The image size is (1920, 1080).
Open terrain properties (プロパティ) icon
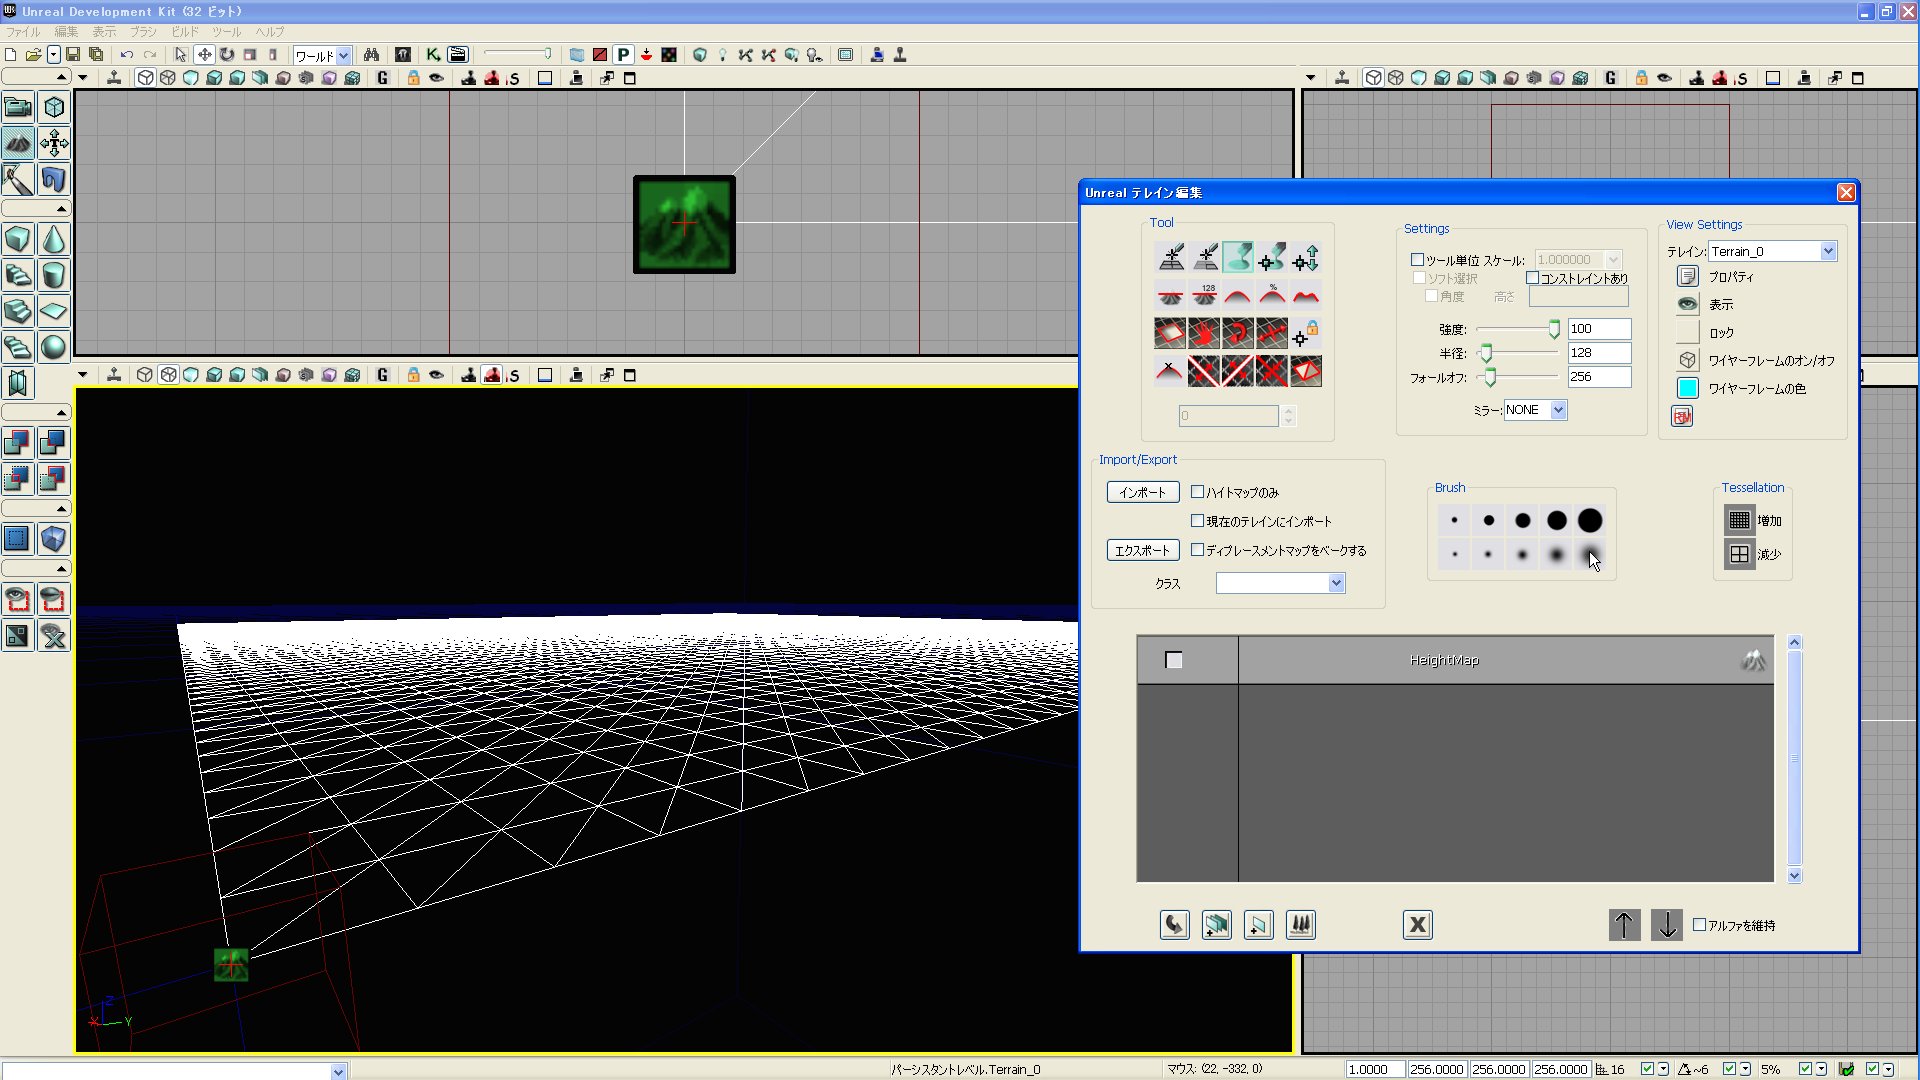[1688, 277]
